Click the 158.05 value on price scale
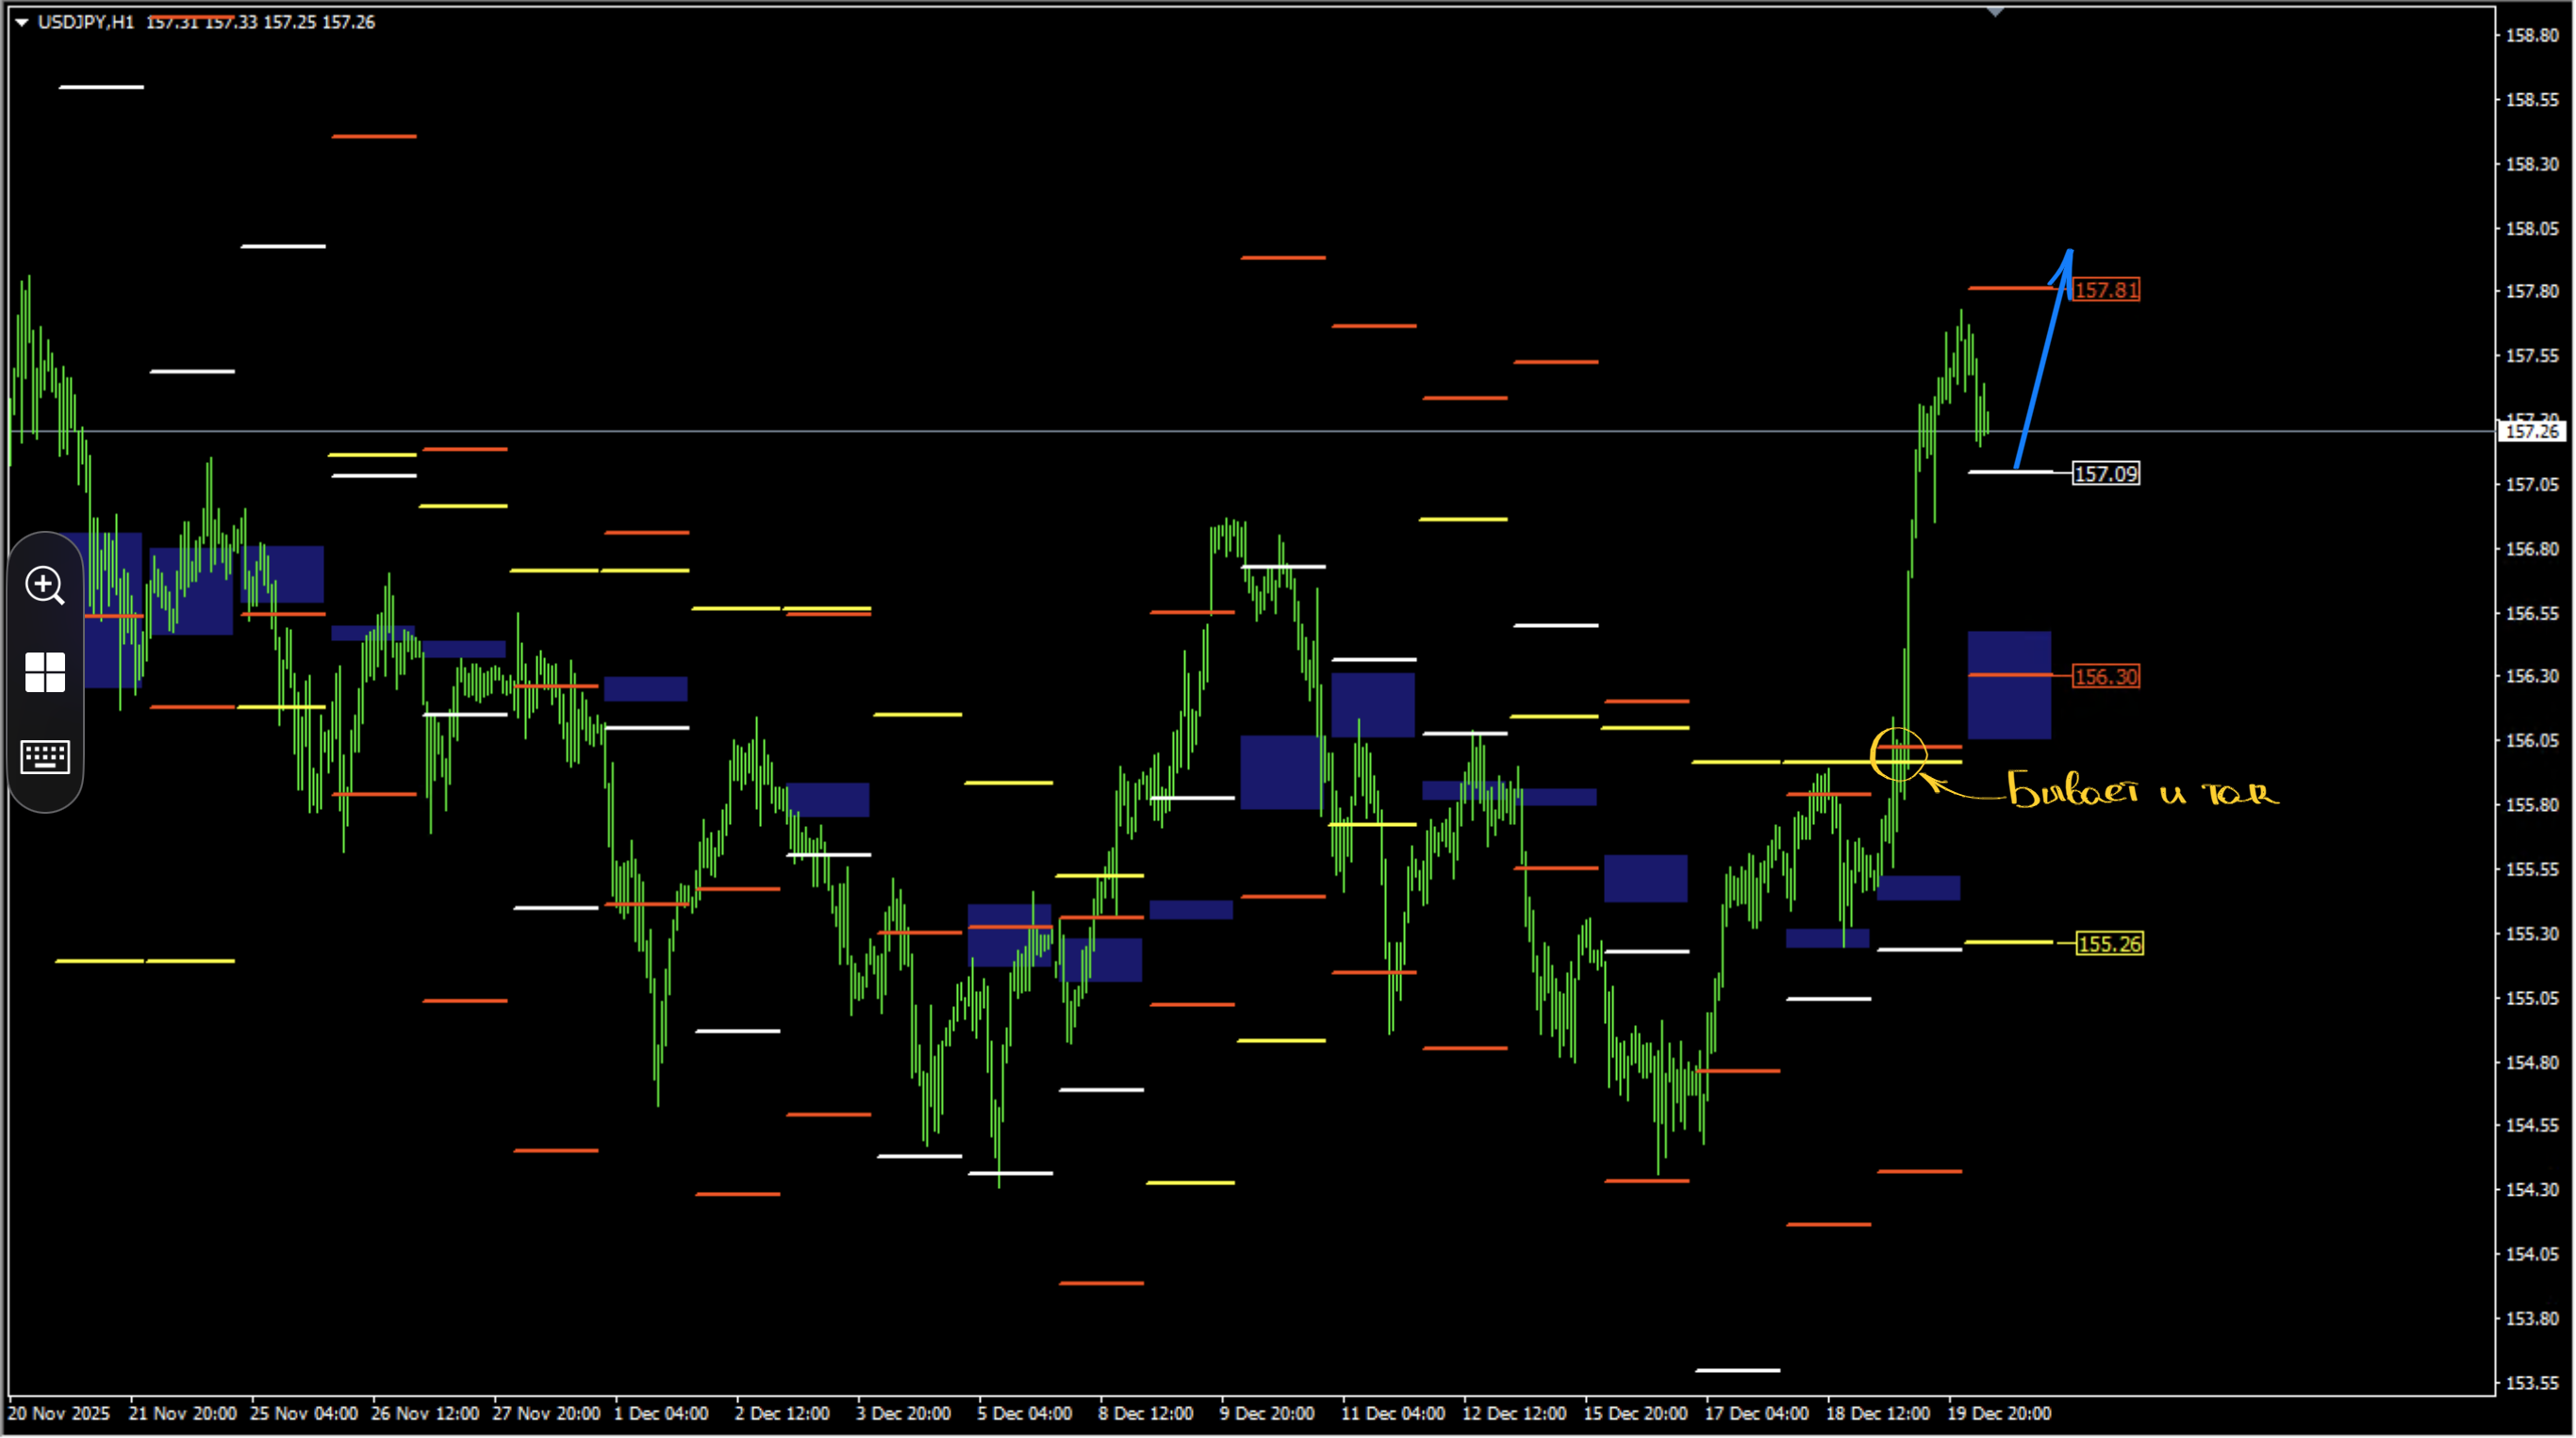Image resolution: width=2576 pixels, height=1438 pixels. click(2533, 228)
